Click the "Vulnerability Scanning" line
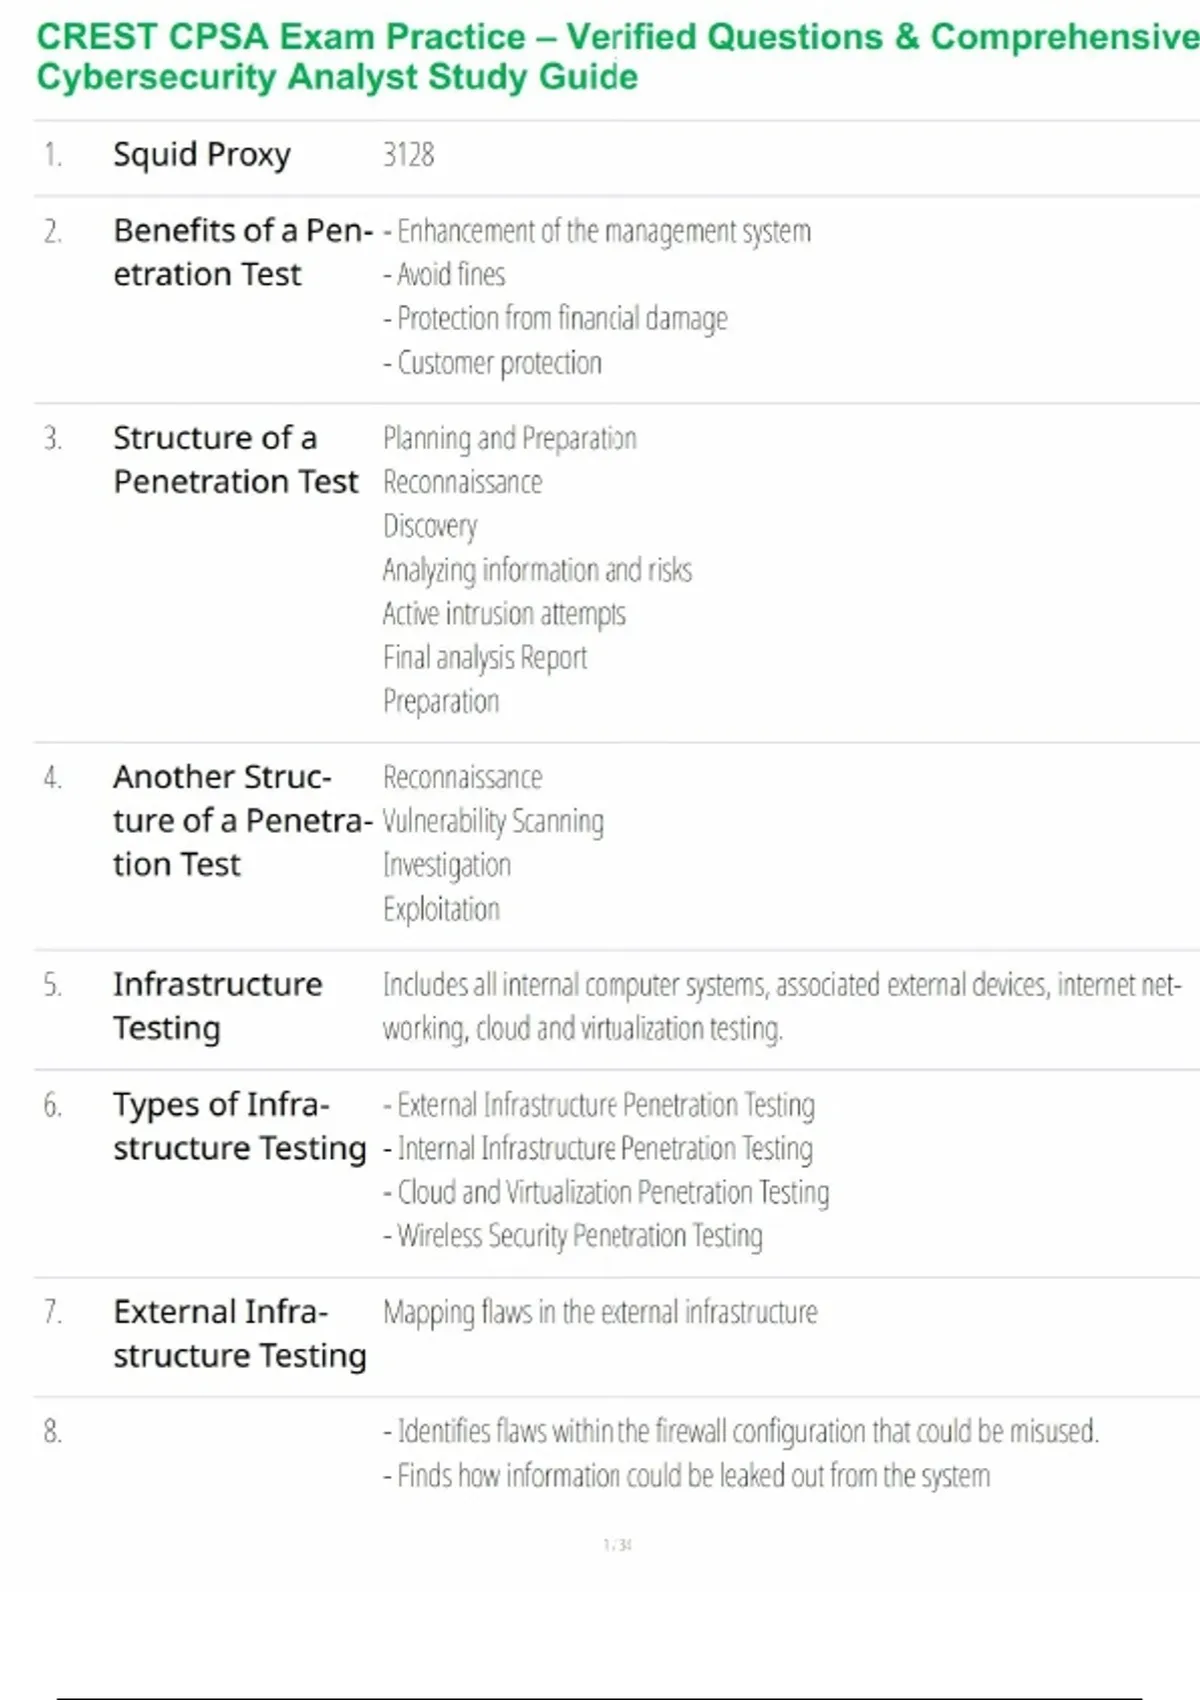This screenshot has height=1700, width=1200. click(493, 822)
